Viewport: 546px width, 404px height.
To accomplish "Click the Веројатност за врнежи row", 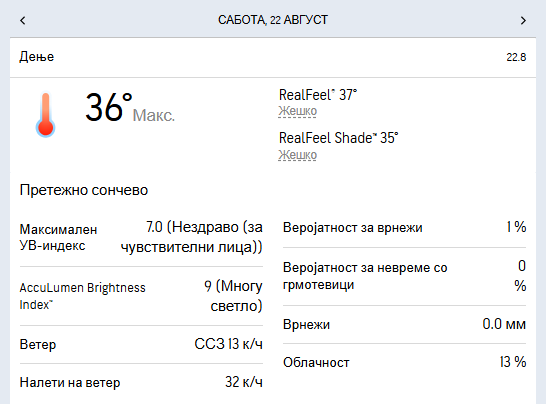I will click(x=404, y=227).
